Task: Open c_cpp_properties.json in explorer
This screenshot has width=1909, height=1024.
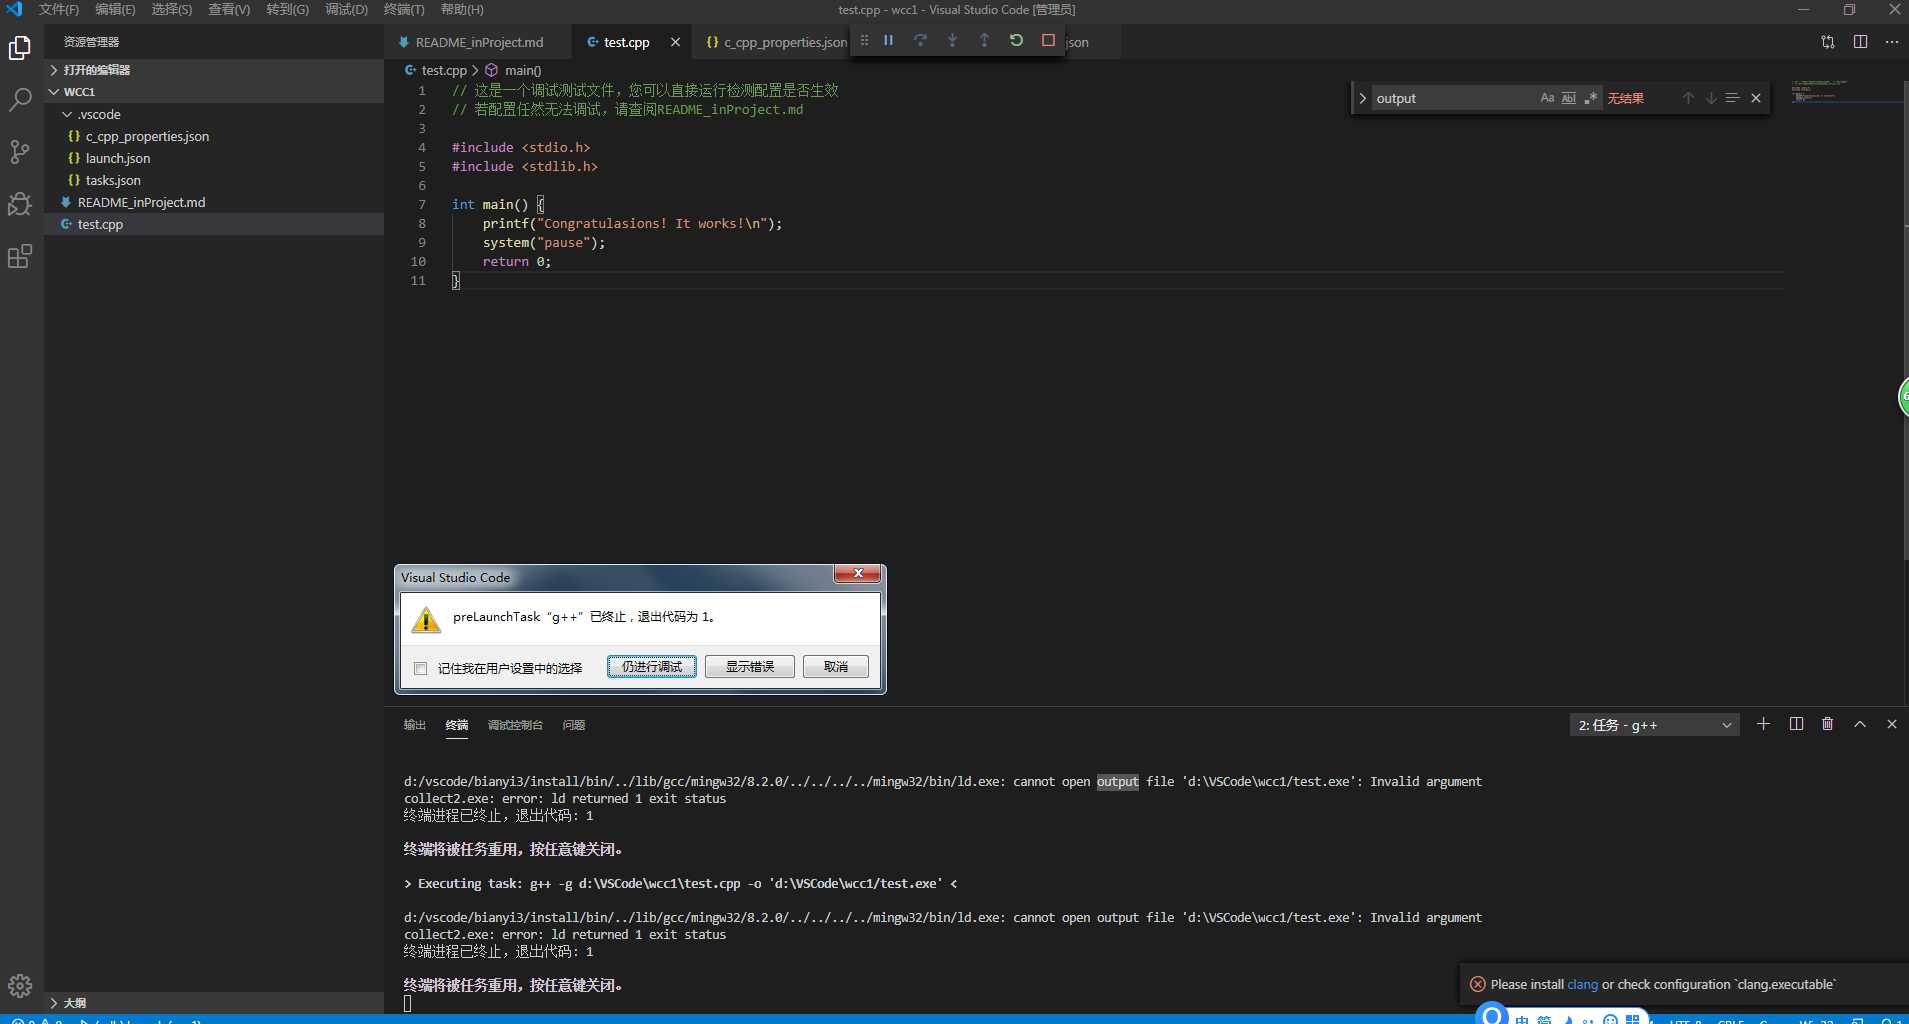Action: pos(214,136)
